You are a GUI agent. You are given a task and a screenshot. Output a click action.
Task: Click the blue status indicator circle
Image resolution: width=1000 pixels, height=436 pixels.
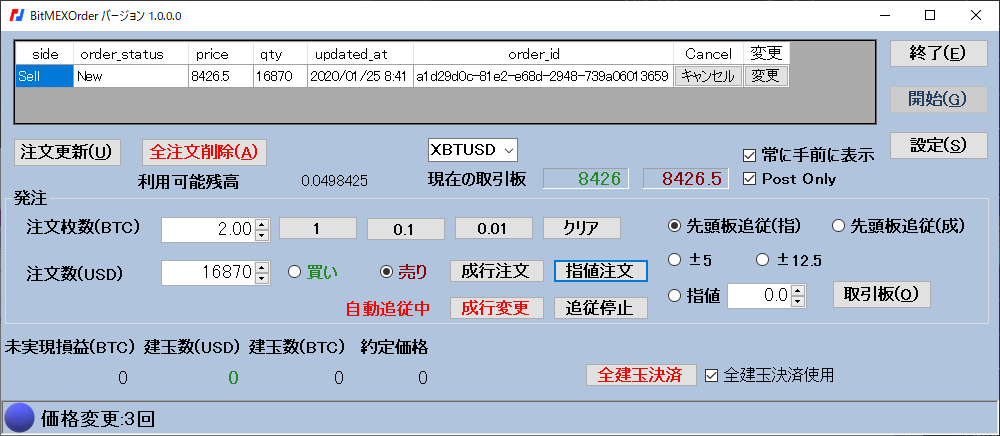pos(19,419)
